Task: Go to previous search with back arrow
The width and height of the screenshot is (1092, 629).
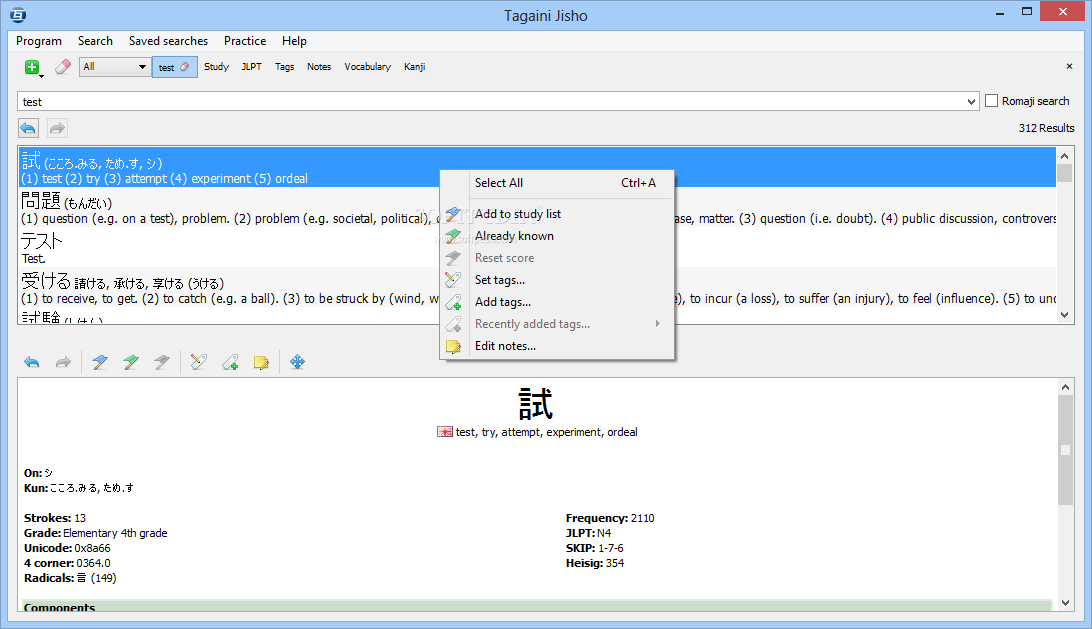Action: pos(29,128)
